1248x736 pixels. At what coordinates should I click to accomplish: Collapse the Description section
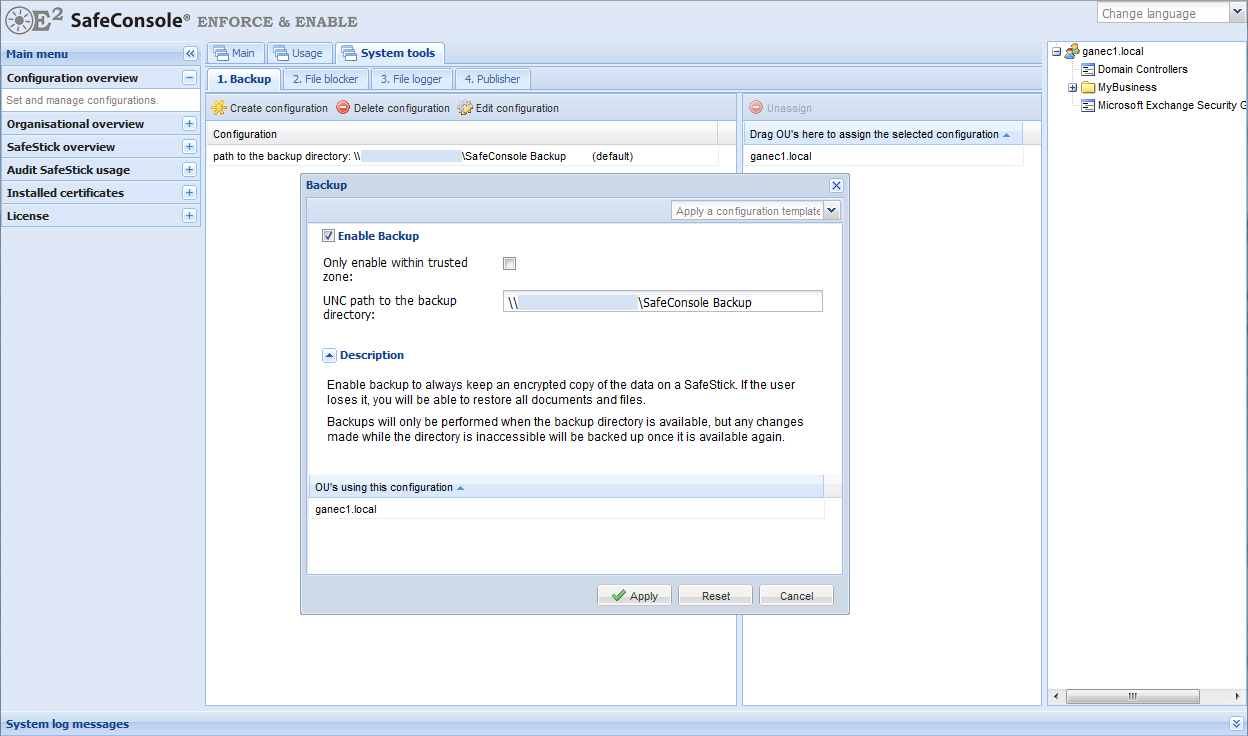click(329, 355)
